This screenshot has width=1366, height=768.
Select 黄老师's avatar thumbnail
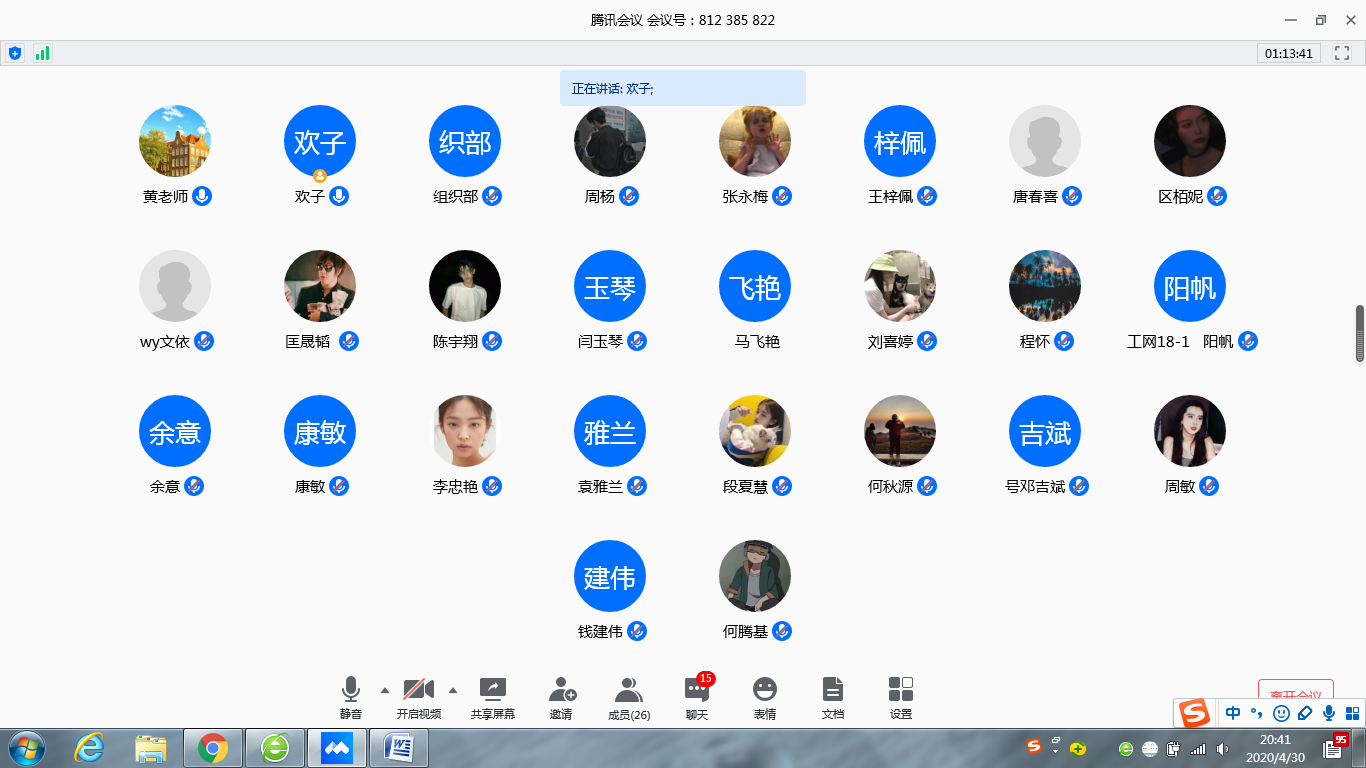[175, 141]
